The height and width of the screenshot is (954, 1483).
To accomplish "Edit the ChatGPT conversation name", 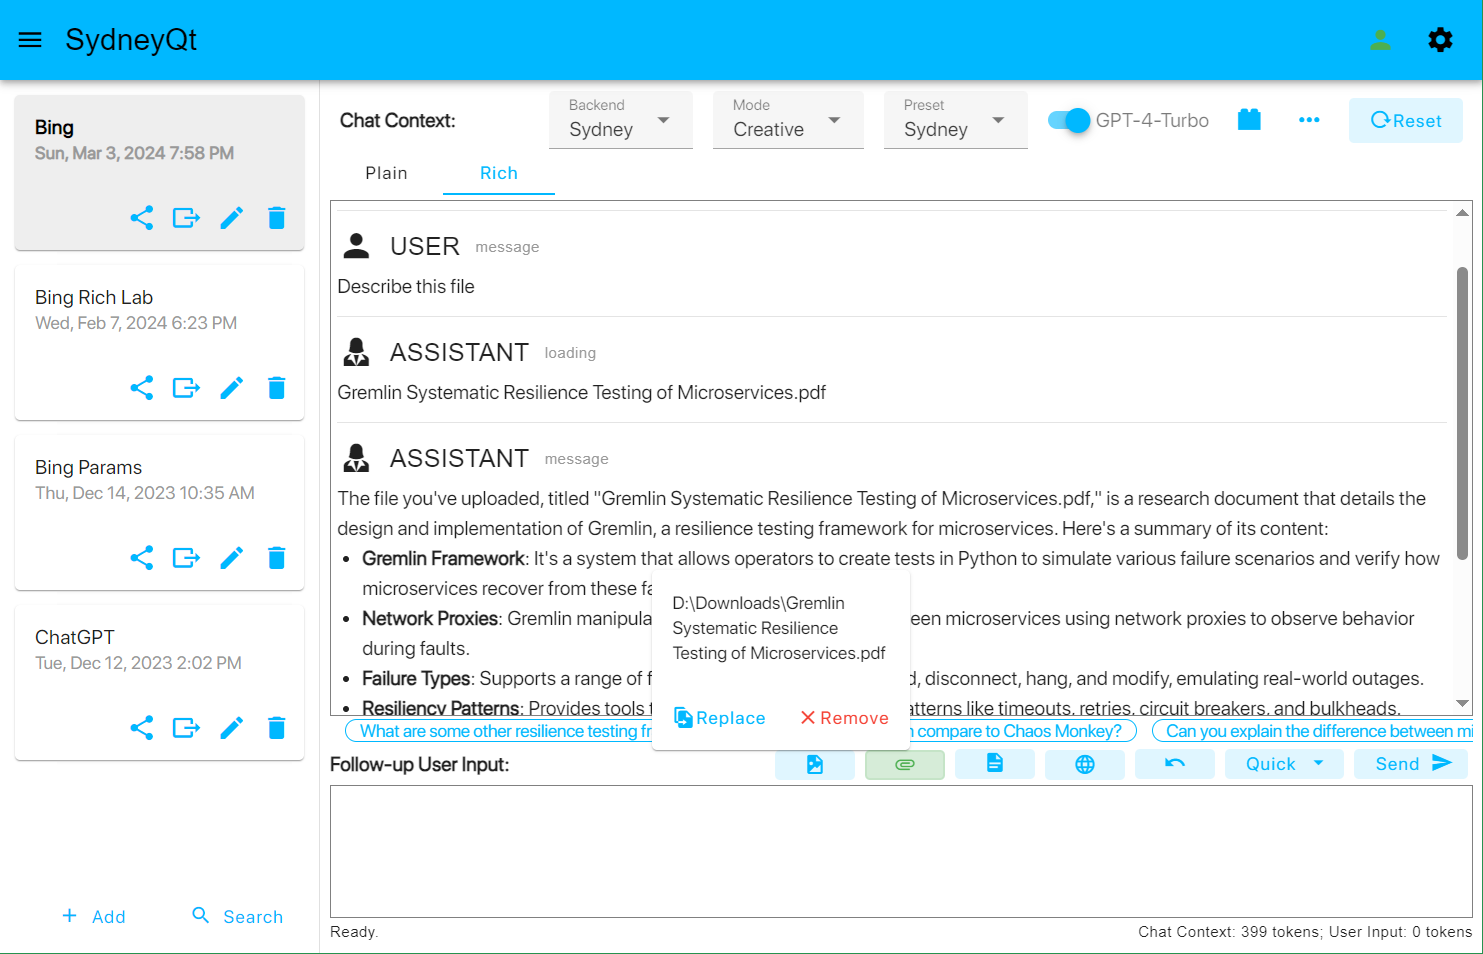I will 232,728.
